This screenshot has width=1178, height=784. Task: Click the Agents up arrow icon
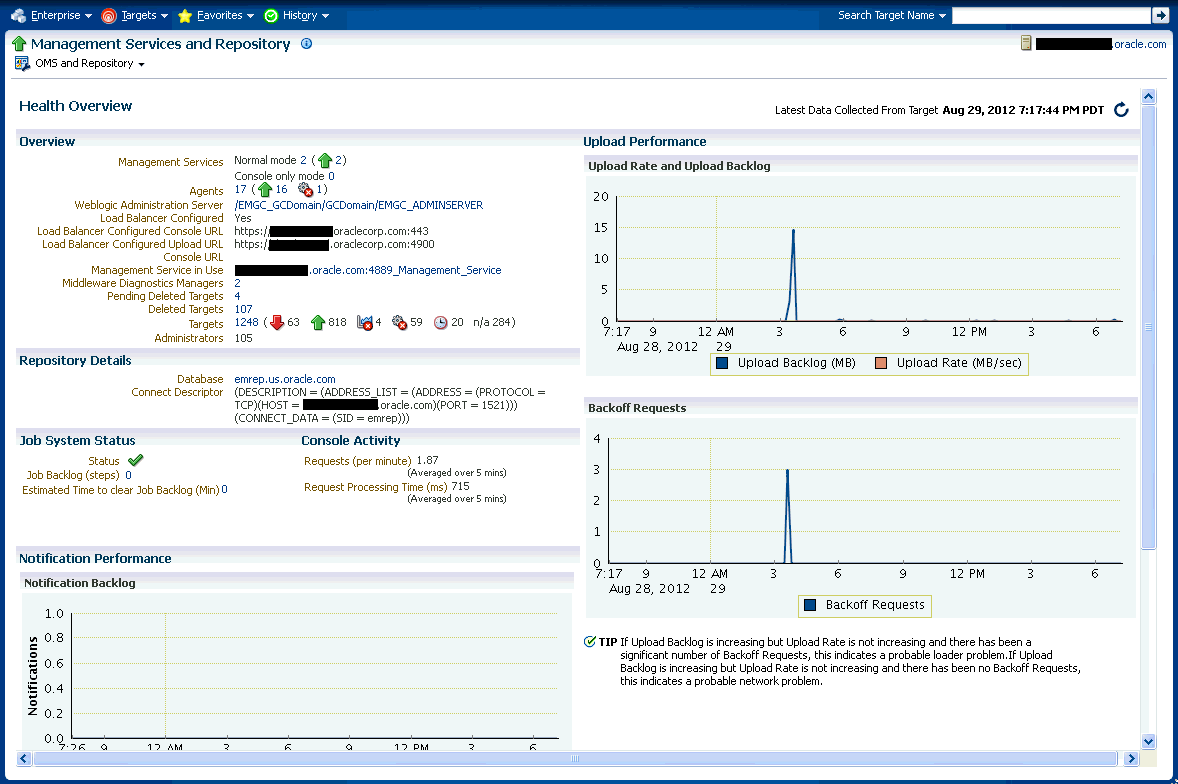[264, 190]
